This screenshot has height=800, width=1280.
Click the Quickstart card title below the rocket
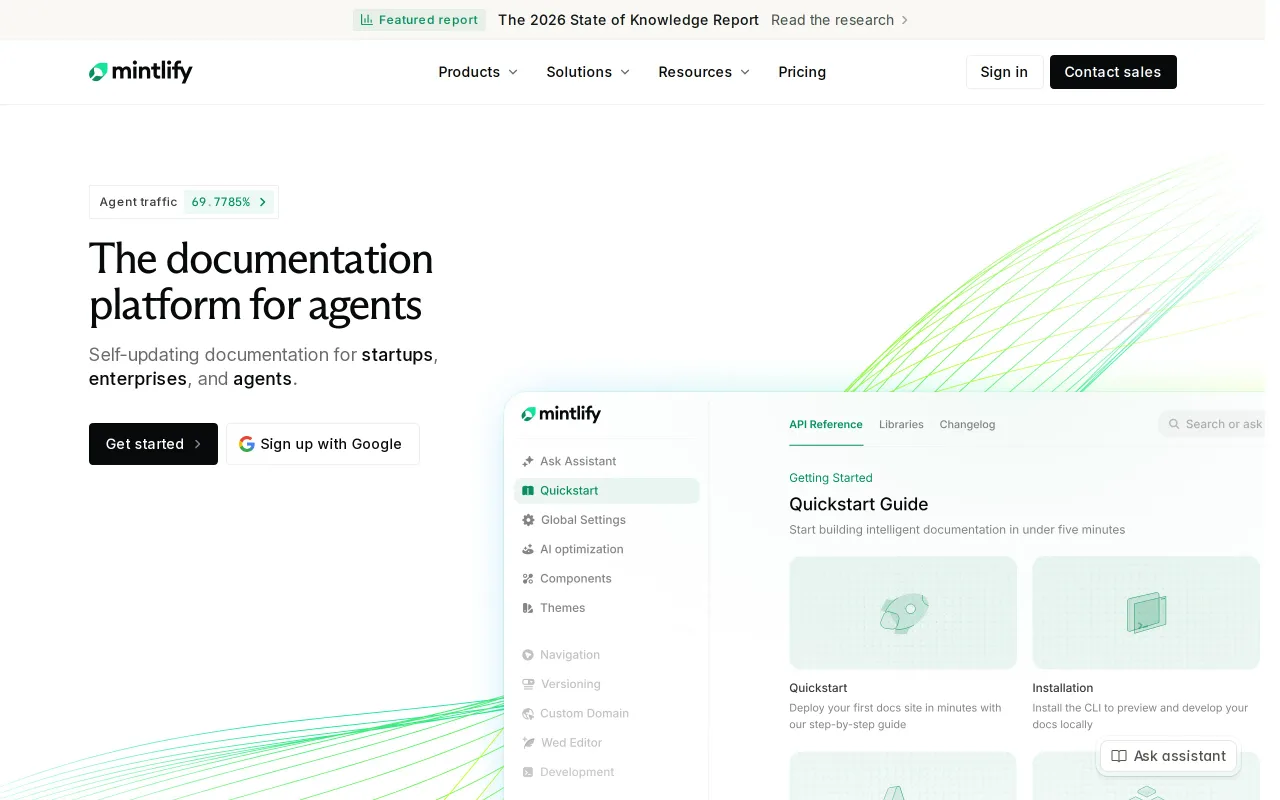[x=818, y=688]
